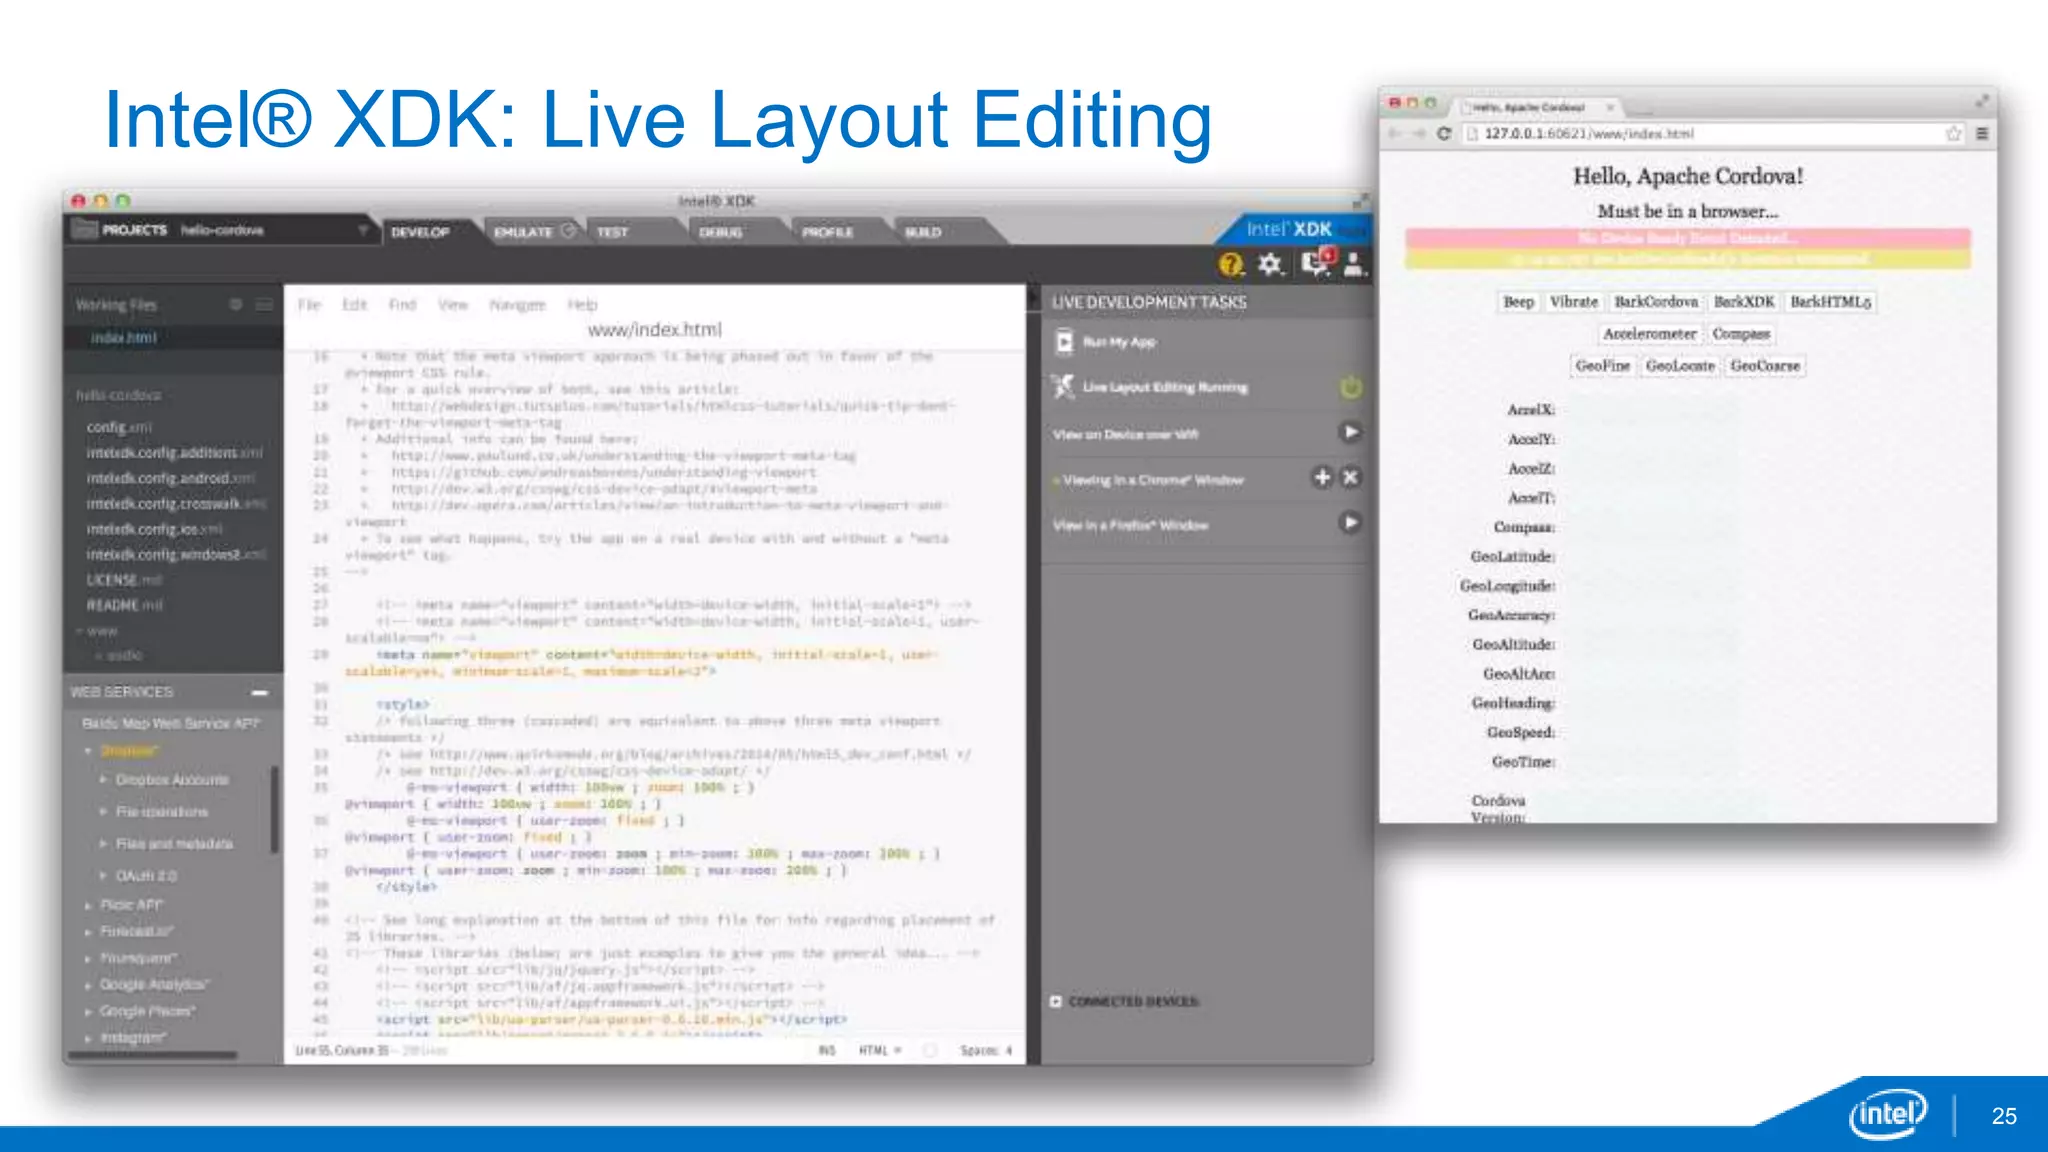Screen dimensions: 2048x1152
Task: Open intelxdk.config.android.xml file
Action: 171,478
